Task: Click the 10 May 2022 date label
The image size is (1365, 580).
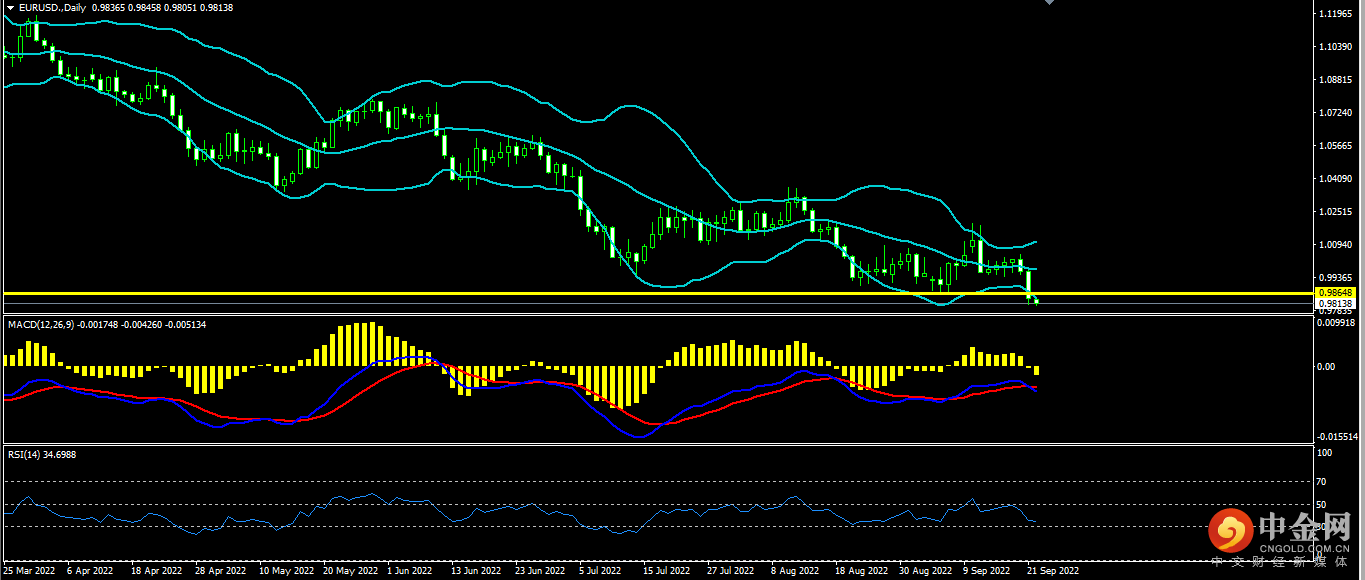Action: click(286, 571)
